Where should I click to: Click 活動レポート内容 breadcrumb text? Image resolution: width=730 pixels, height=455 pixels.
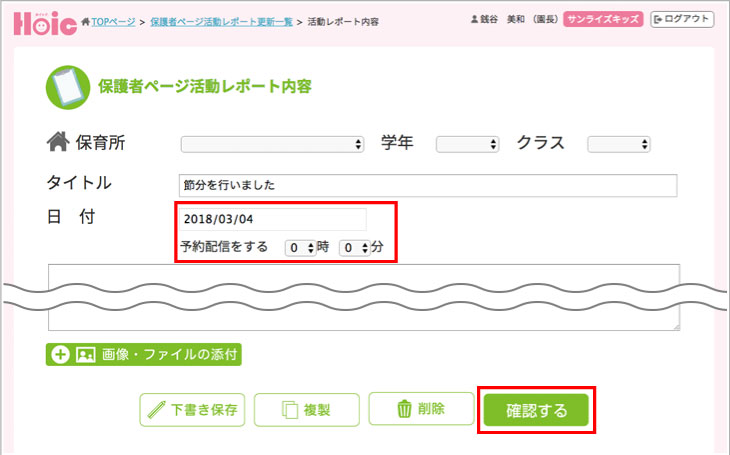[343, 21]
